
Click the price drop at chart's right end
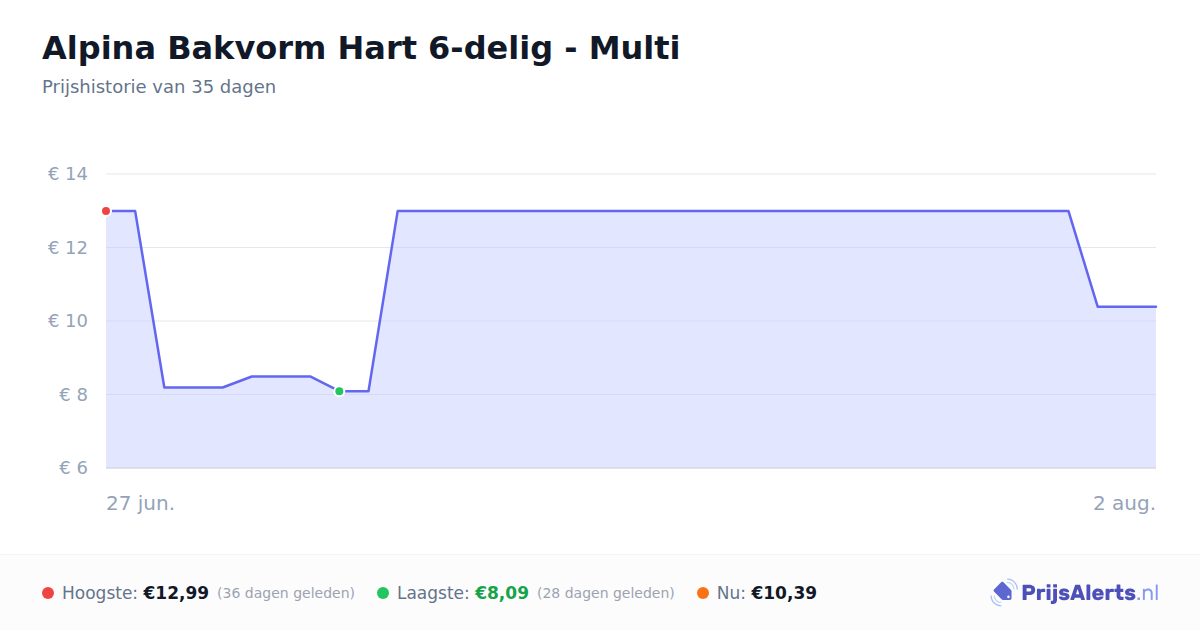pos(1083,258)
